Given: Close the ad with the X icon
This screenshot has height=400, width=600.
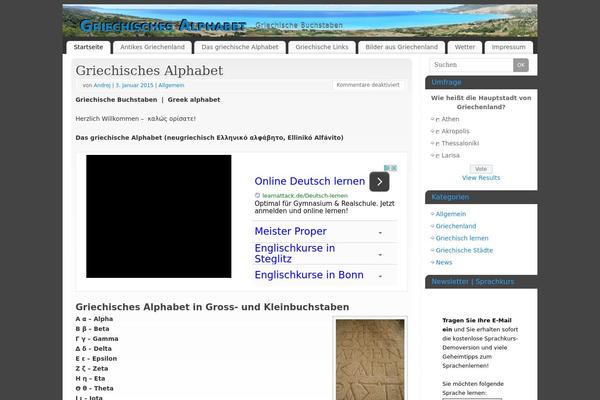Looking at the screenshot, I should click(x=394, y=168).
